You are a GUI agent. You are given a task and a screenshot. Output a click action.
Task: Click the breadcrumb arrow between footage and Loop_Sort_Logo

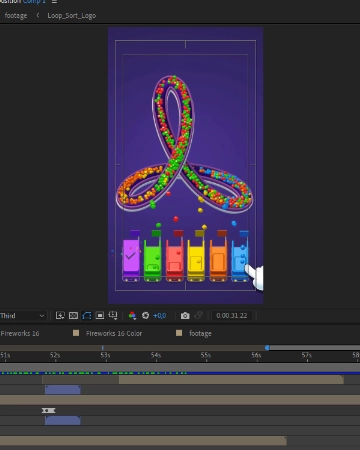coord(38,15)
